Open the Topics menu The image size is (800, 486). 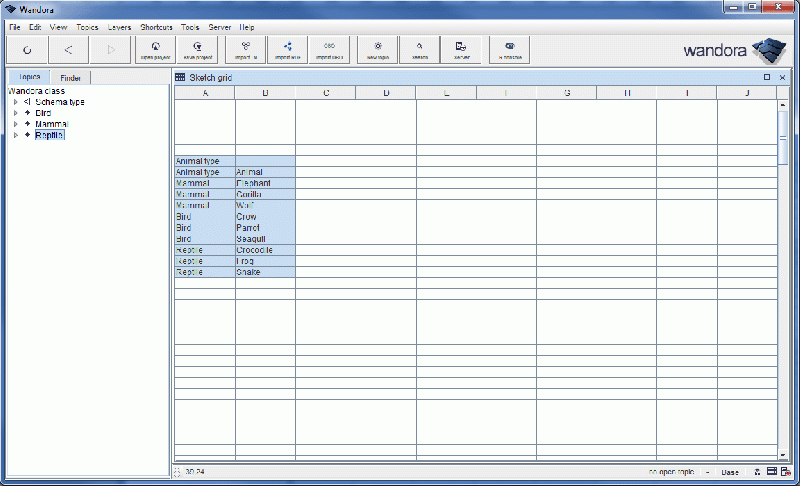tap(87, 27)
